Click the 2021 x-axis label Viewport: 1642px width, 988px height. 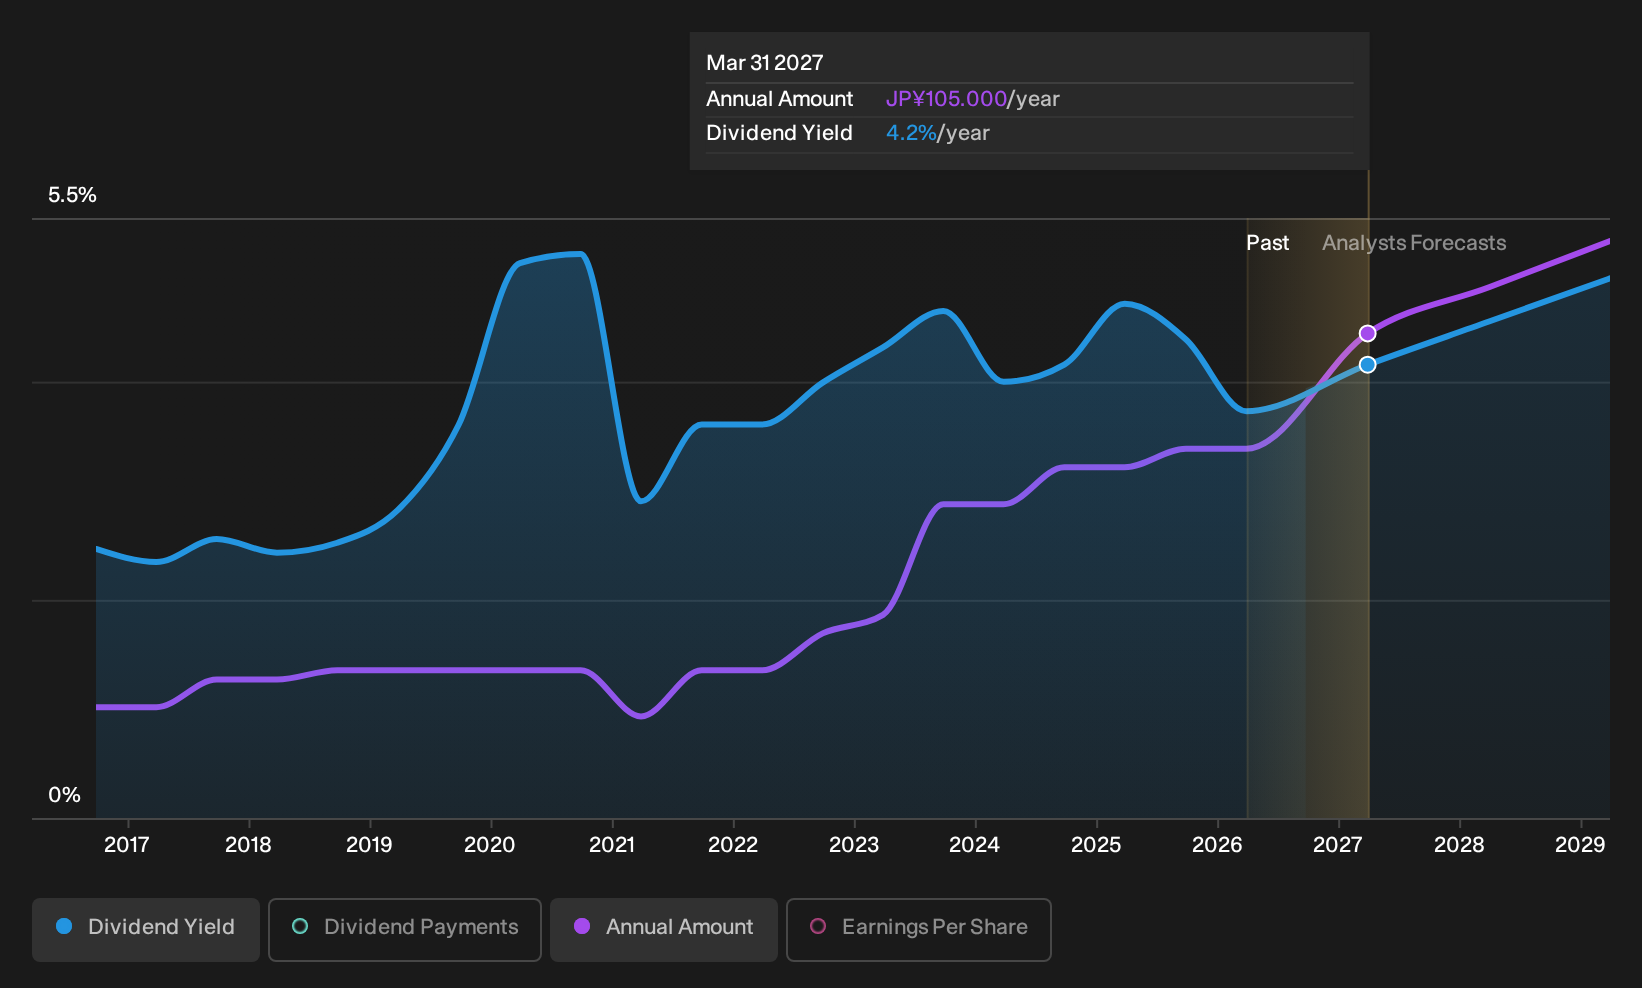point(612,845)
